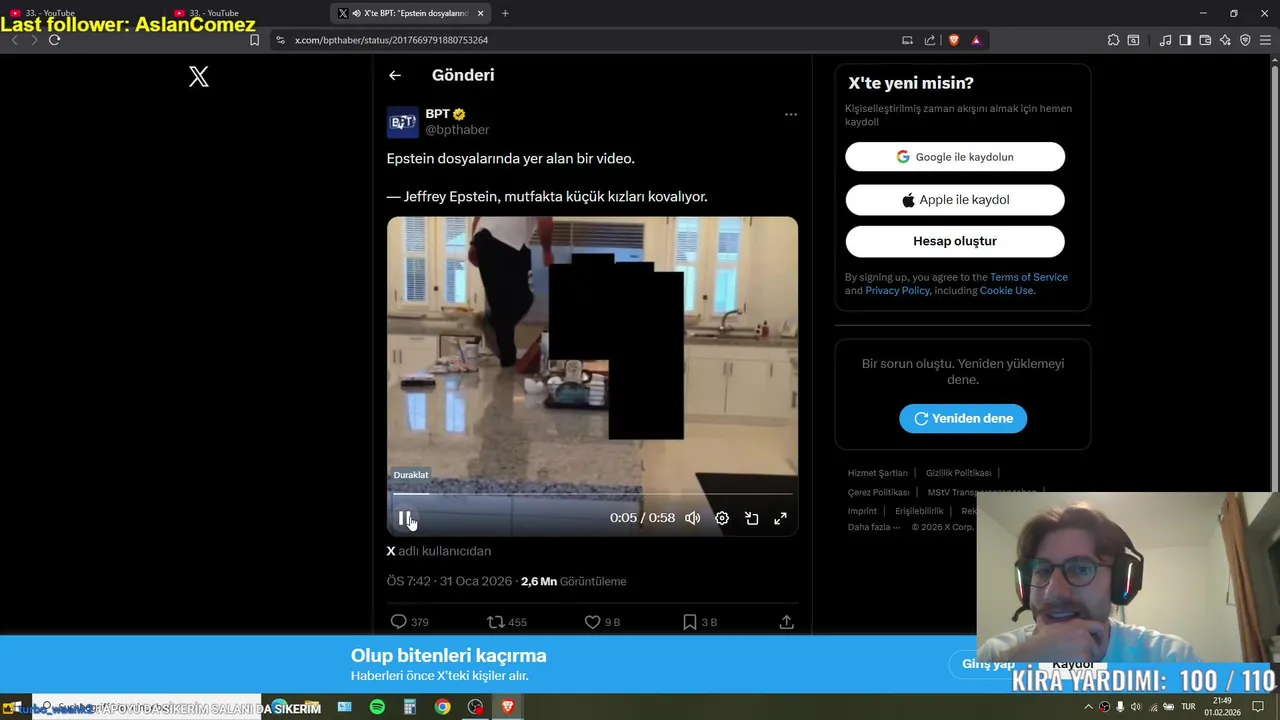Click the Giriş yap button

click(x=988, y=664)
